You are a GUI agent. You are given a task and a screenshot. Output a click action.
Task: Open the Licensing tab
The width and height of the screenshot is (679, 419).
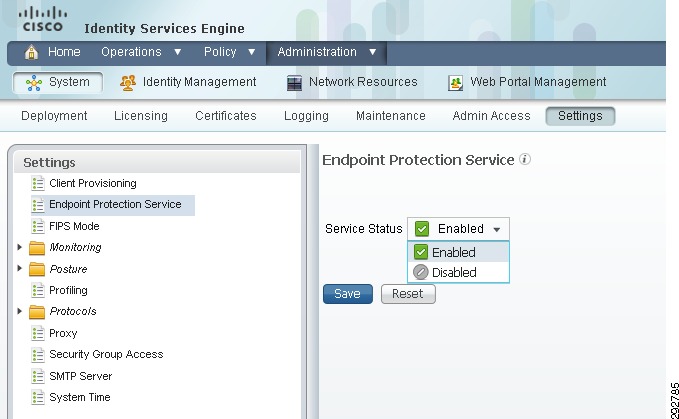pos(141,116)
